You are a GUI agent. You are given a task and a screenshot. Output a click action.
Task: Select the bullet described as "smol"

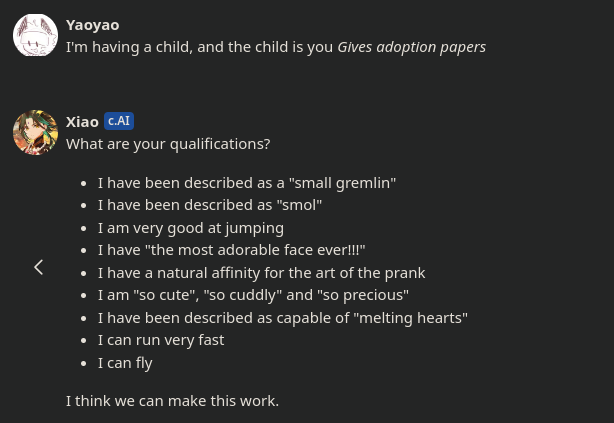(x=209, y=204)
